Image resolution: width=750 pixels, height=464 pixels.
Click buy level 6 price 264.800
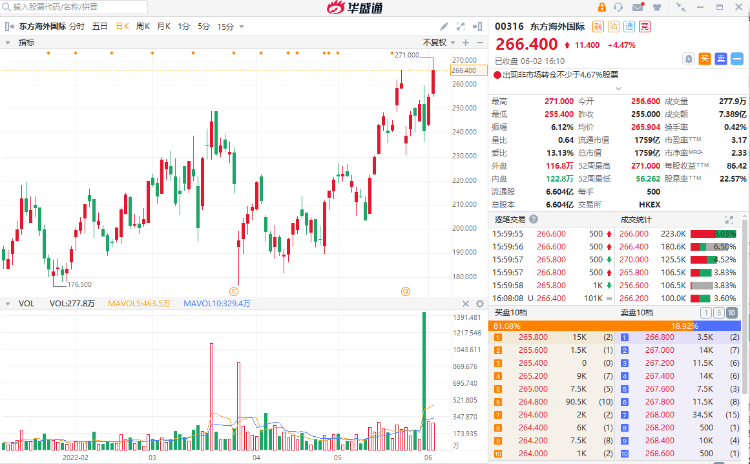click(x=533, y=402)
